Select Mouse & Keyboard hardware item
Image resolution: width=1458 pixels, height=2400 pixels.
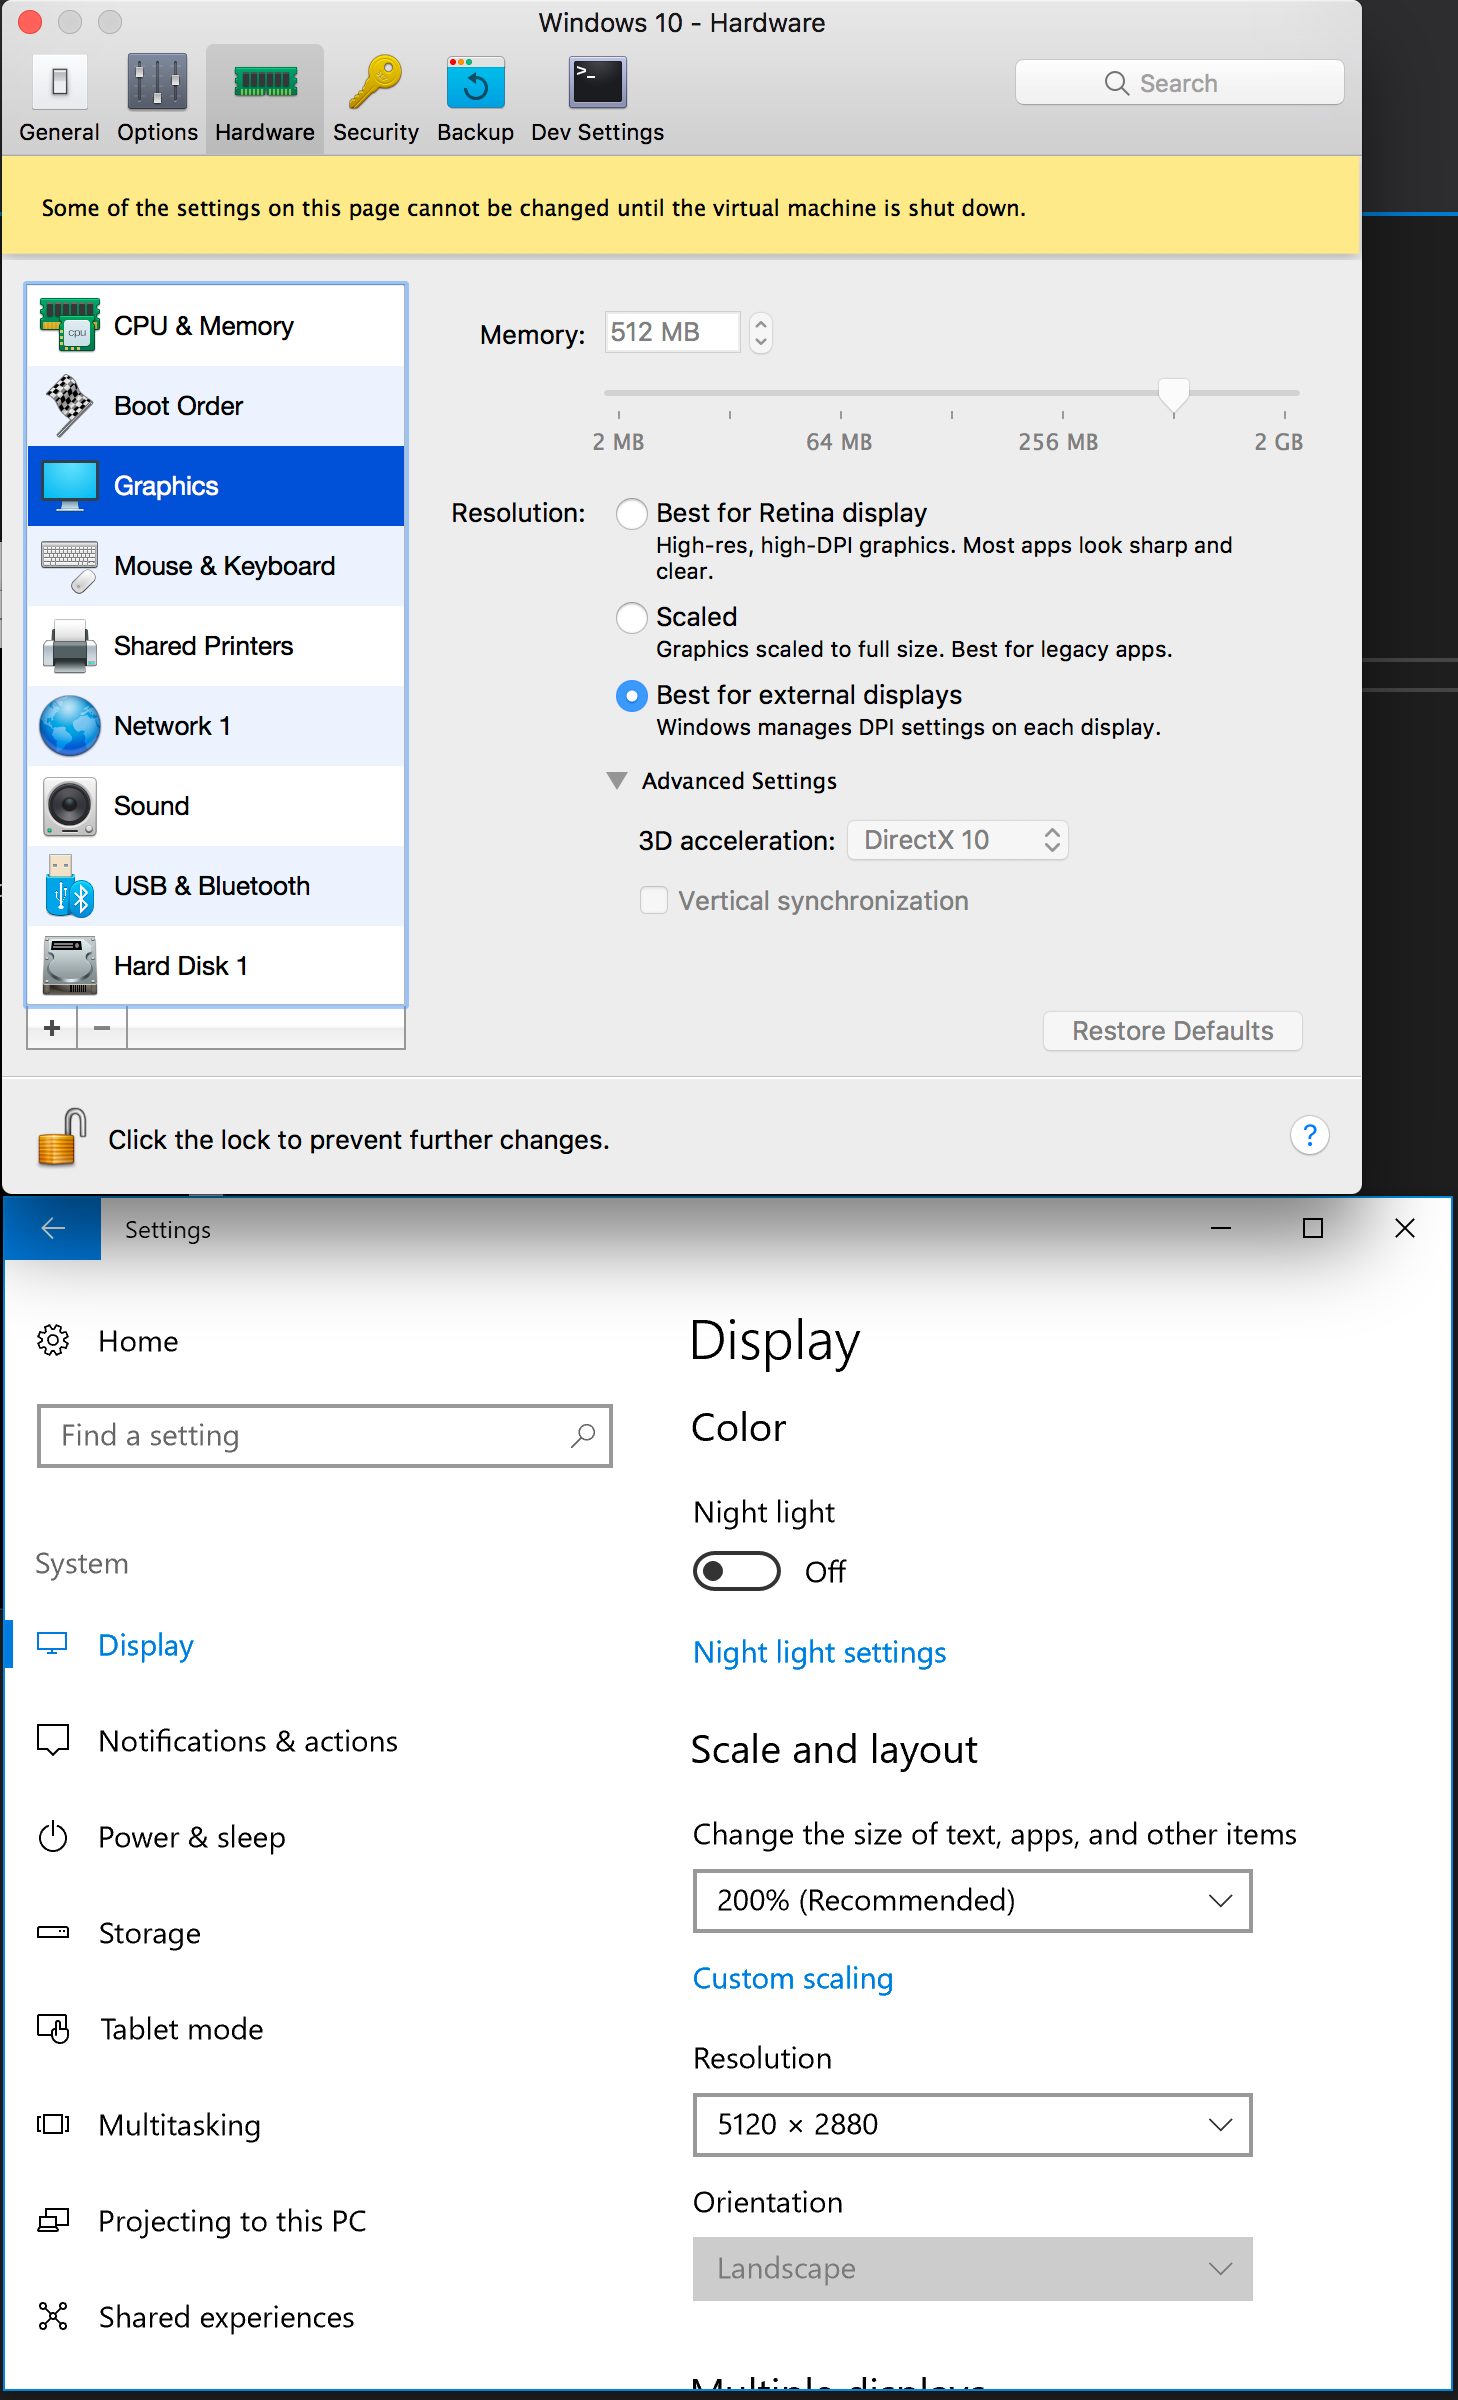click(216, 566)
